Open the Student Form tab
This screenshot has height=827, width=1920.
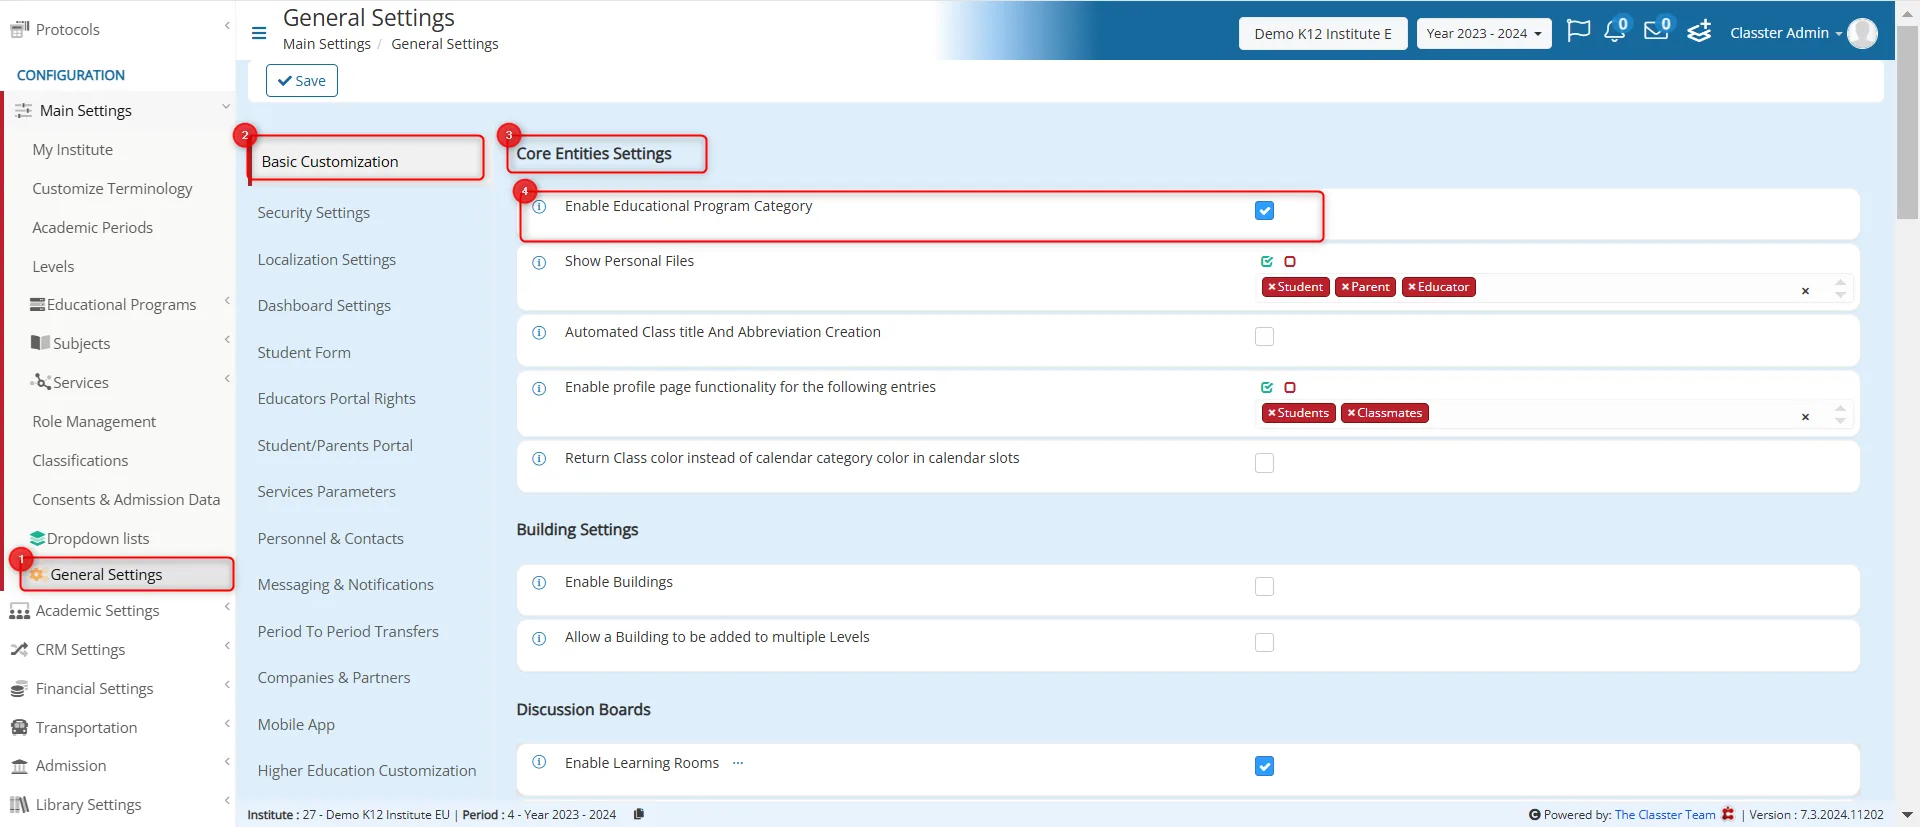(304, 353)
